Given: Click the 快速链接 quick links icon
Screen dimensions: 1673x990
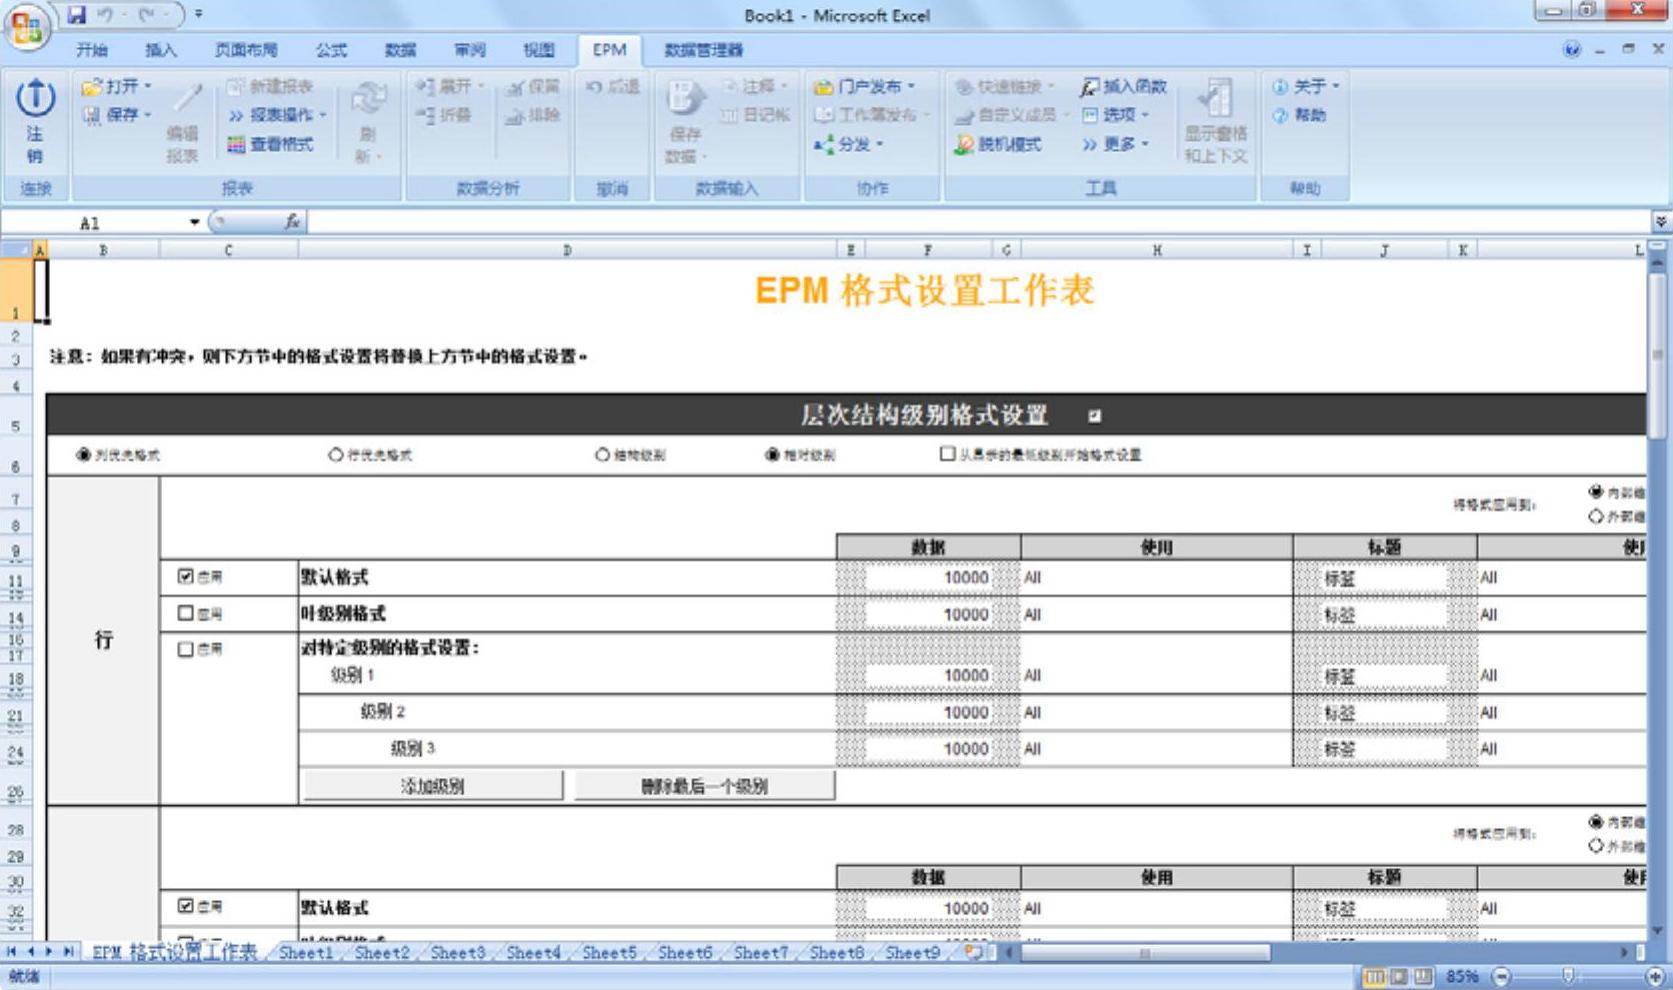Looking at the screenshot, I should click(964, 87).
